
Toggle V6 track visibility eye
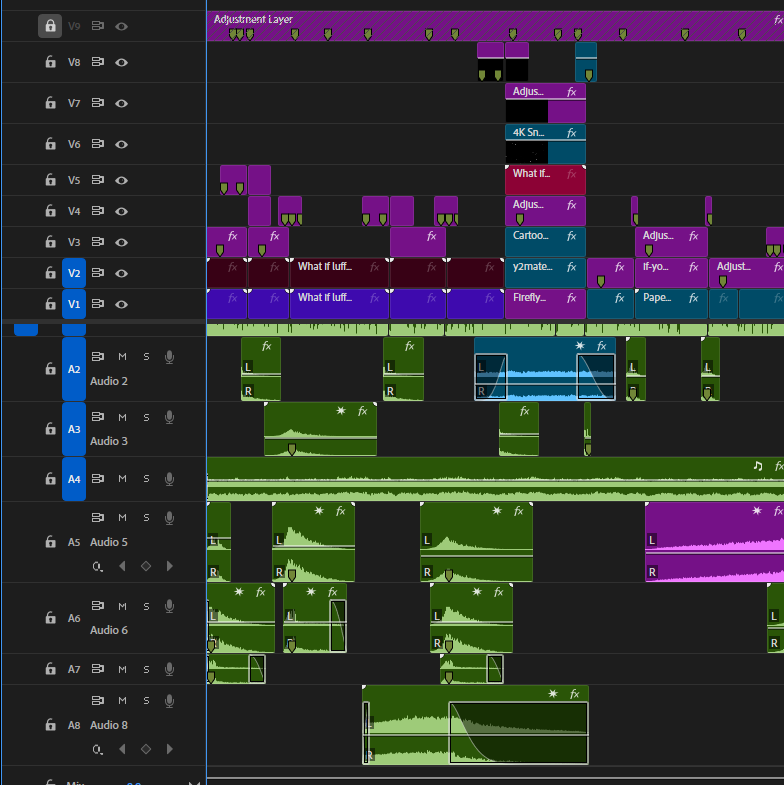click(122, 144)
